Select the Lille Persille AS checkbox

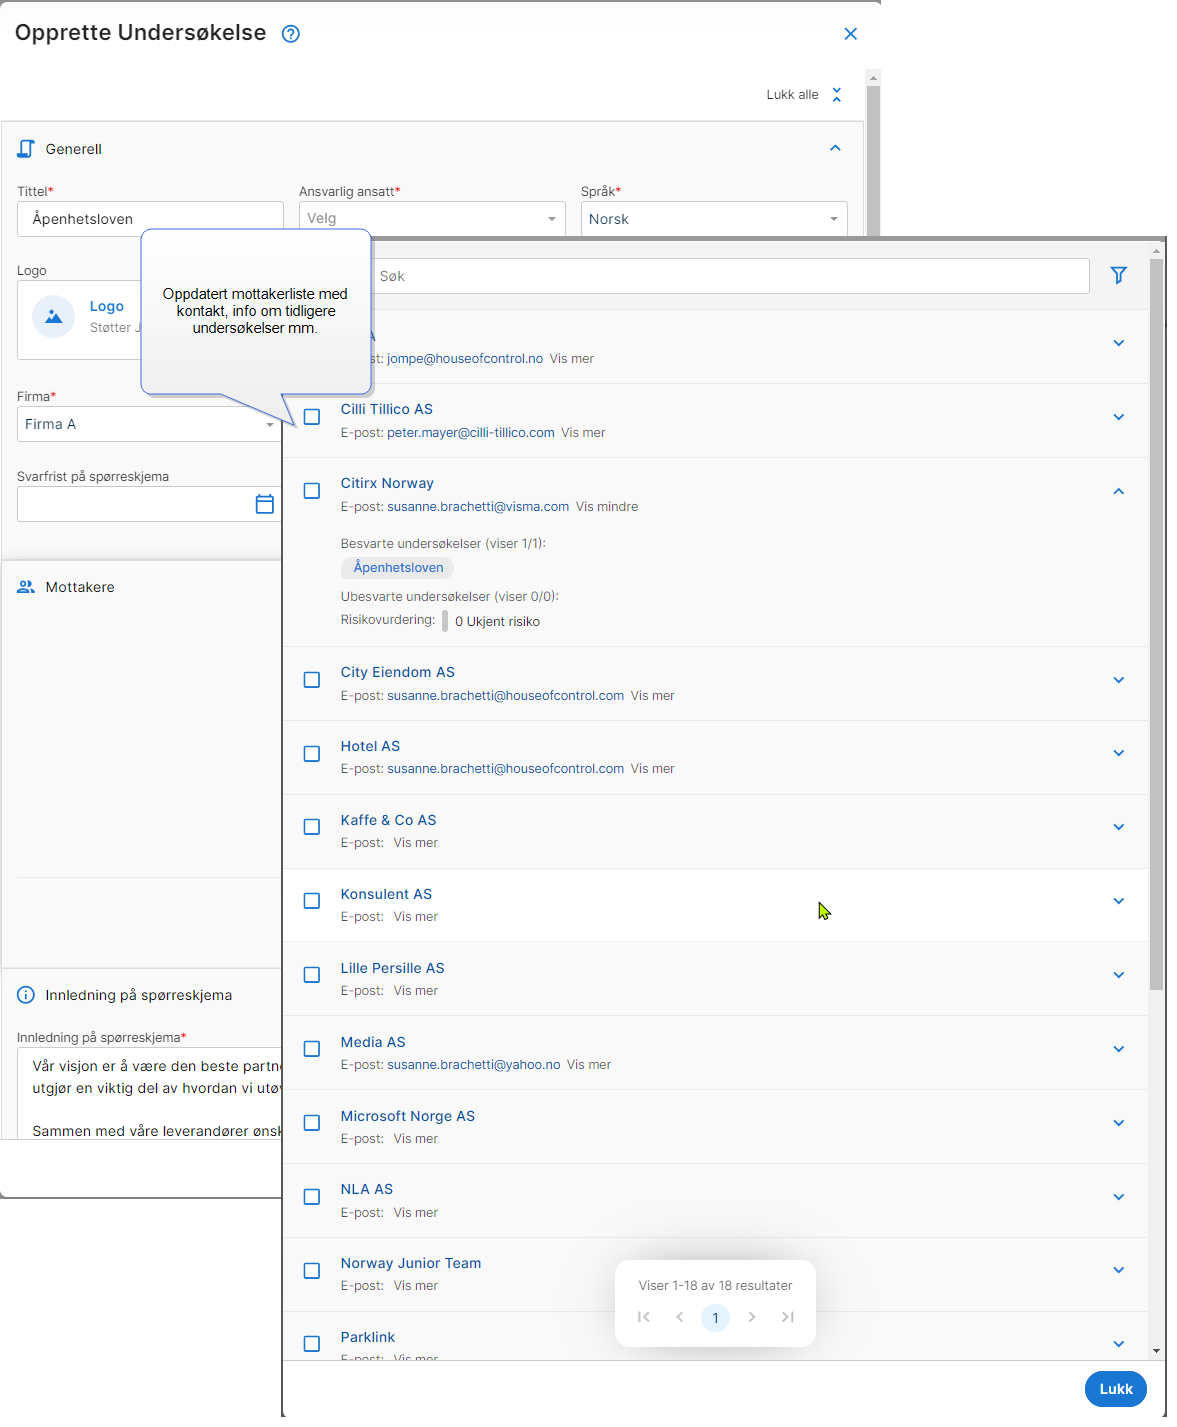point(312,975)
